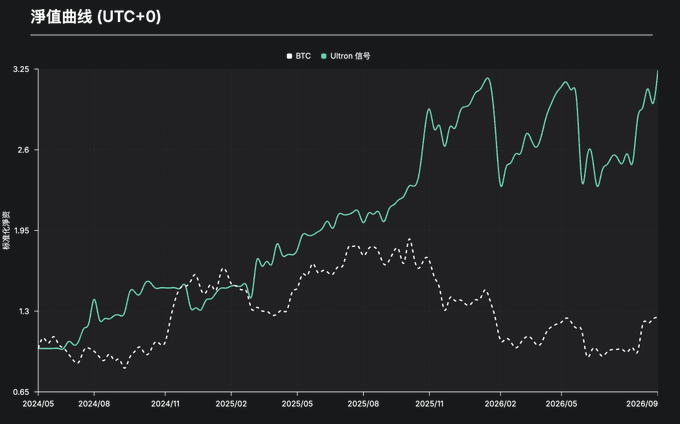Click the 标准化净值 y-axis title

pos(6,230)
